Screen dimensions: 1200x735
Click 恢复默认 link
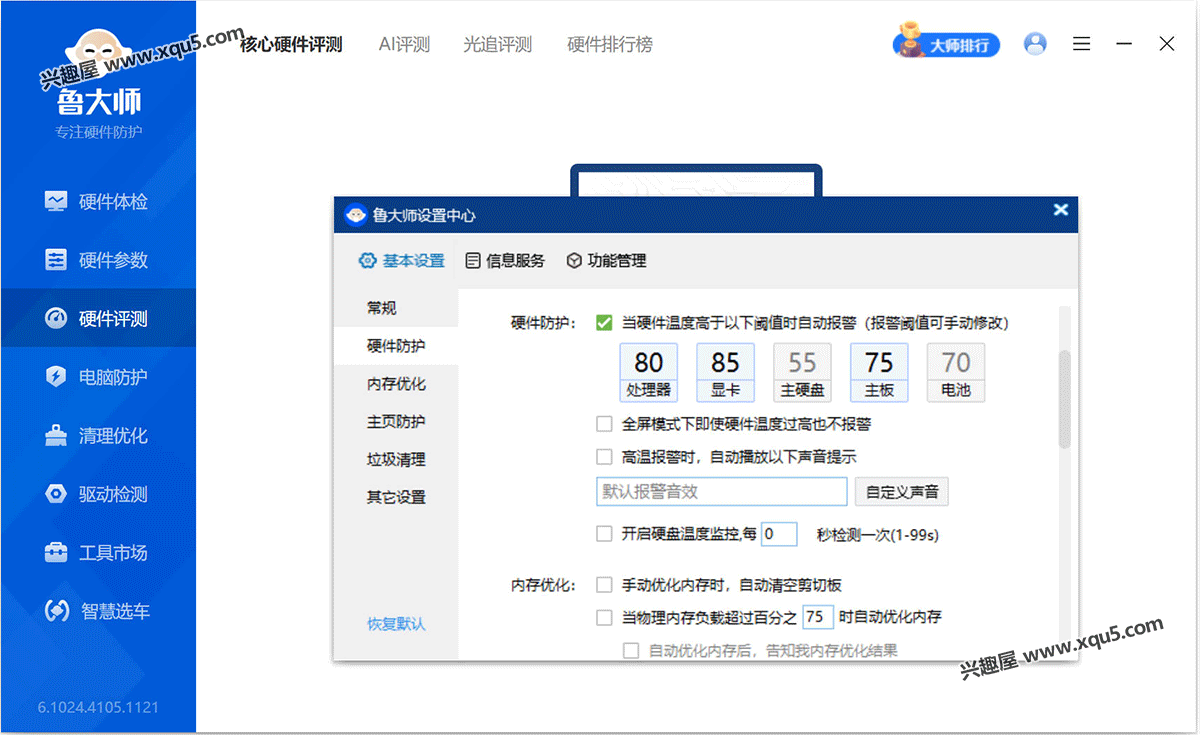coord(396,624)
